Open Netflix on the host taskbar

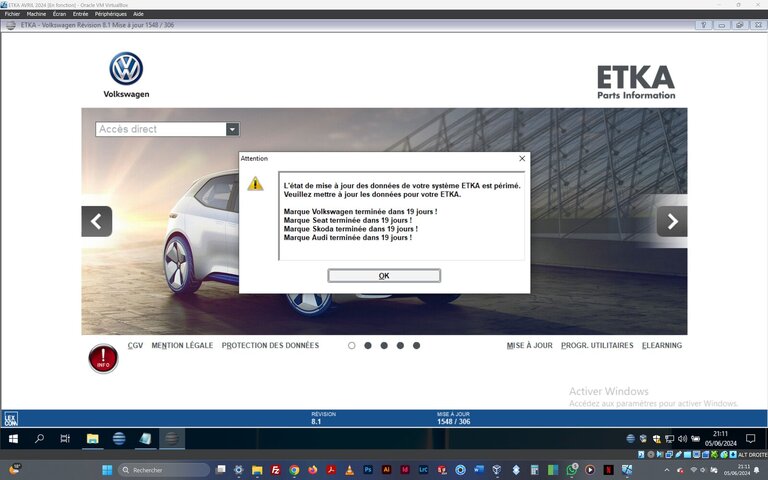[608, 470]
